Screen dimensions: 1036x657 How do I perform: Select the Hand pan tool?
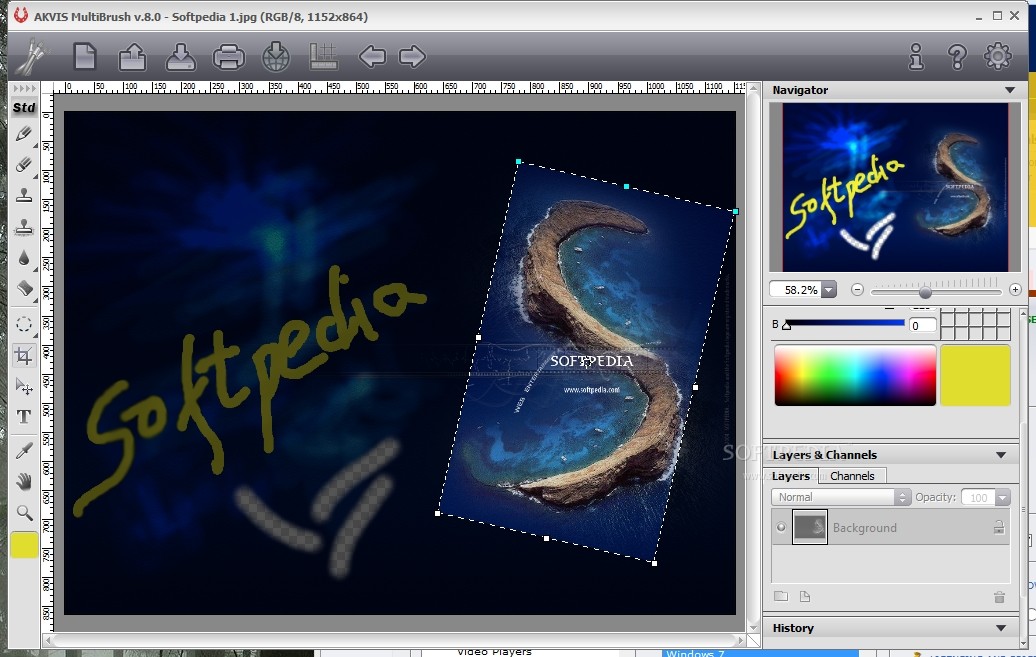pos(24,482)
